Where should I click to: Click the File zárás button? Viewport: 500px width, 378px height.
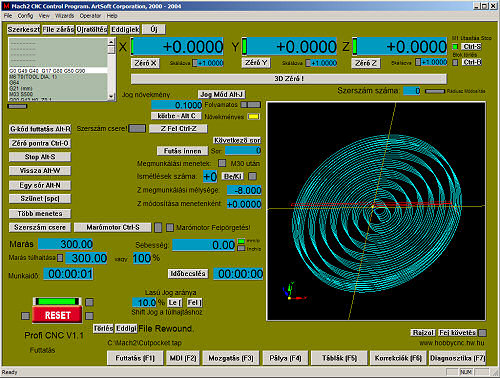tap(58, 29)
